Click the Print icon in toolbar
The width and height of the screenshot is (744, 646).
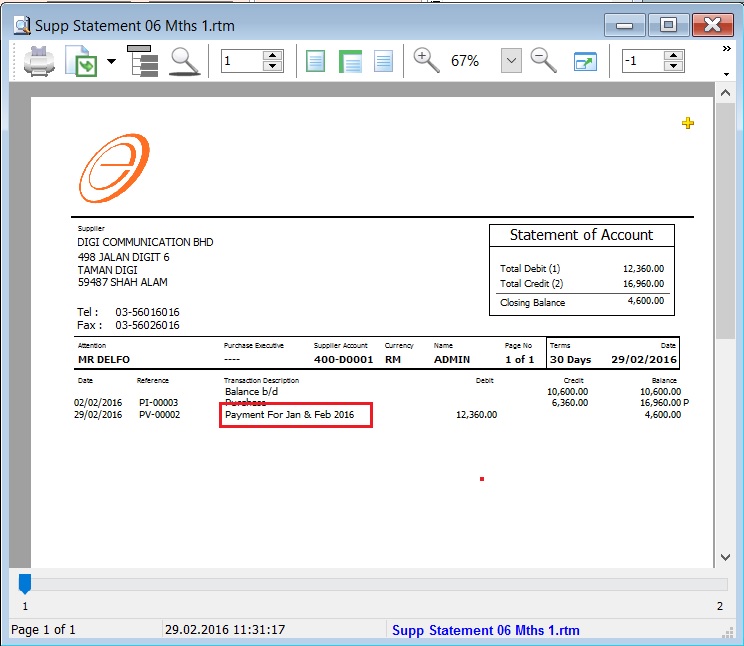click(38, 62)
